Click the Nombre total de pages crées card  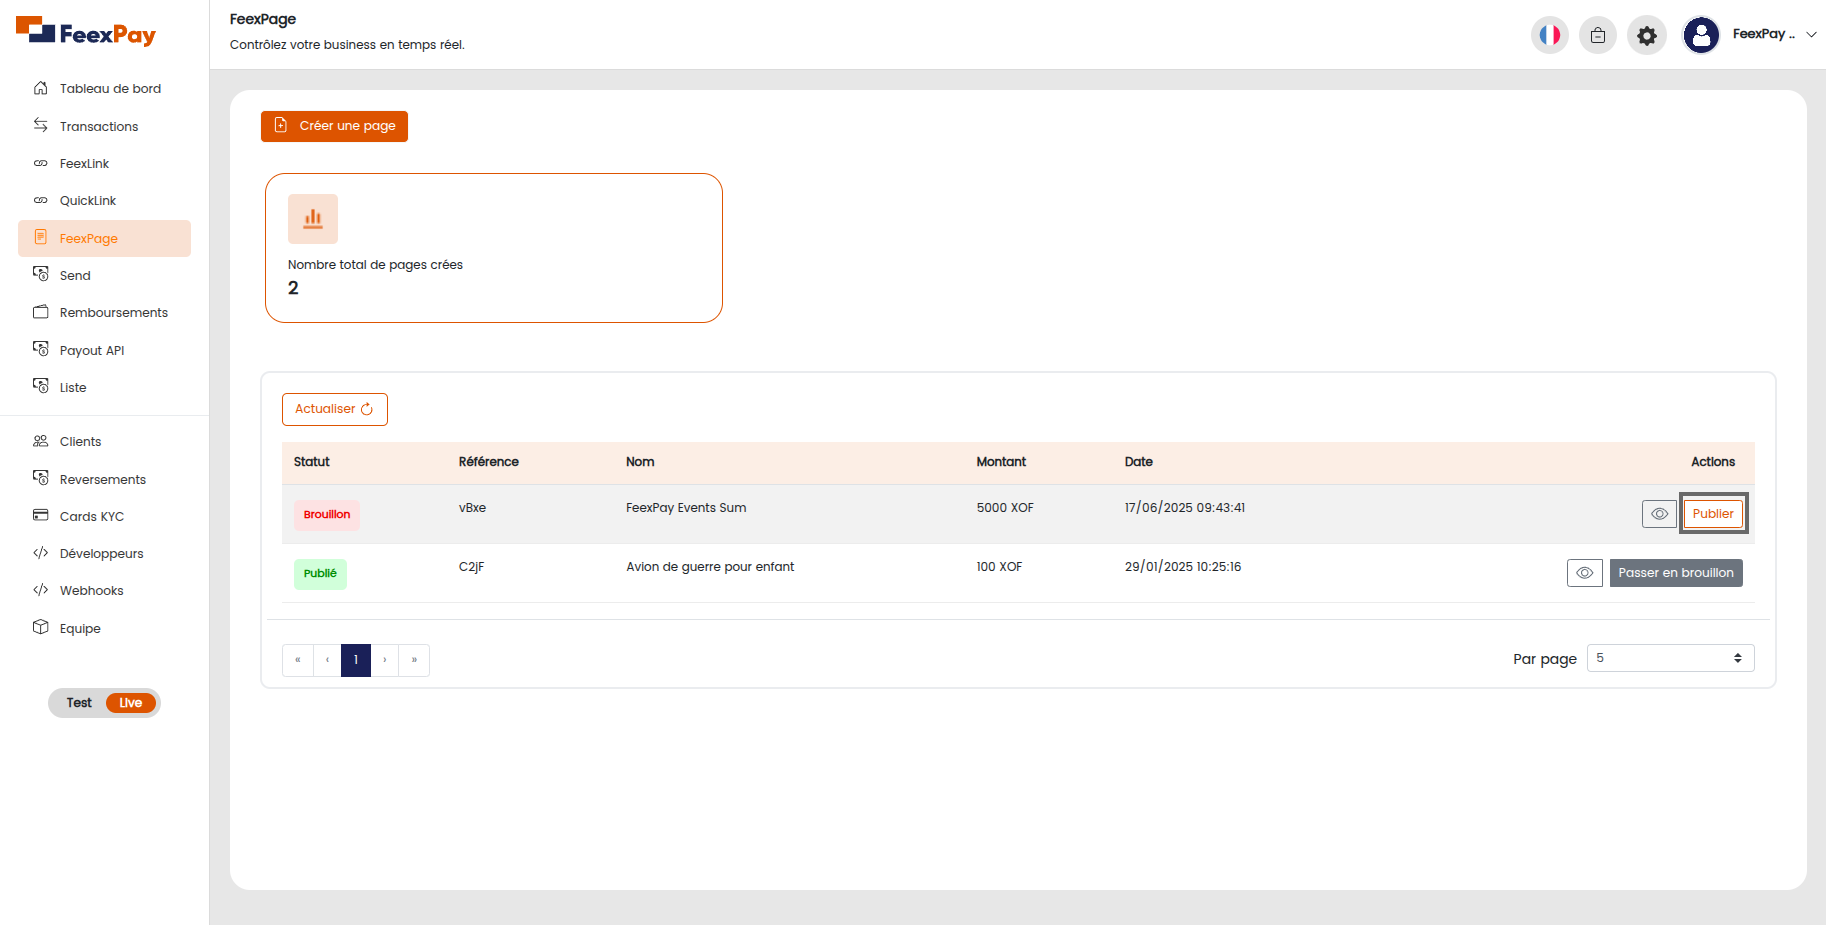point(494,248)
